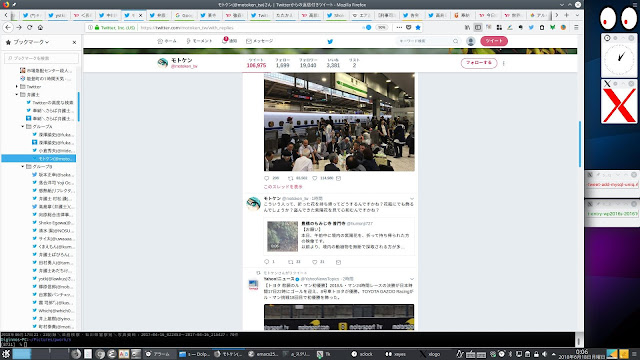Open the 通知 notifications item
Viewport: 640px width, 360px height.
[x=230, y=41]
